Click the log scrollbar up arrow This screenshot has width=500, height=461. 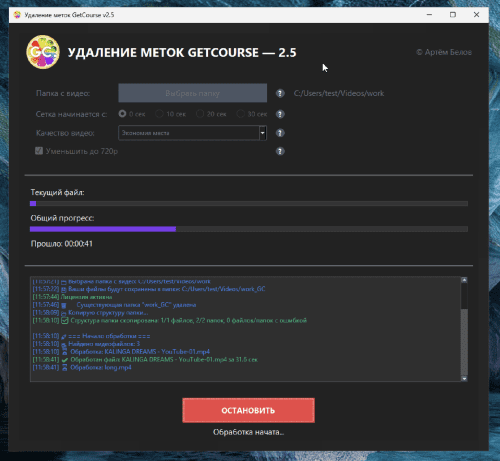pyautogui.click(x=464, y=280)
